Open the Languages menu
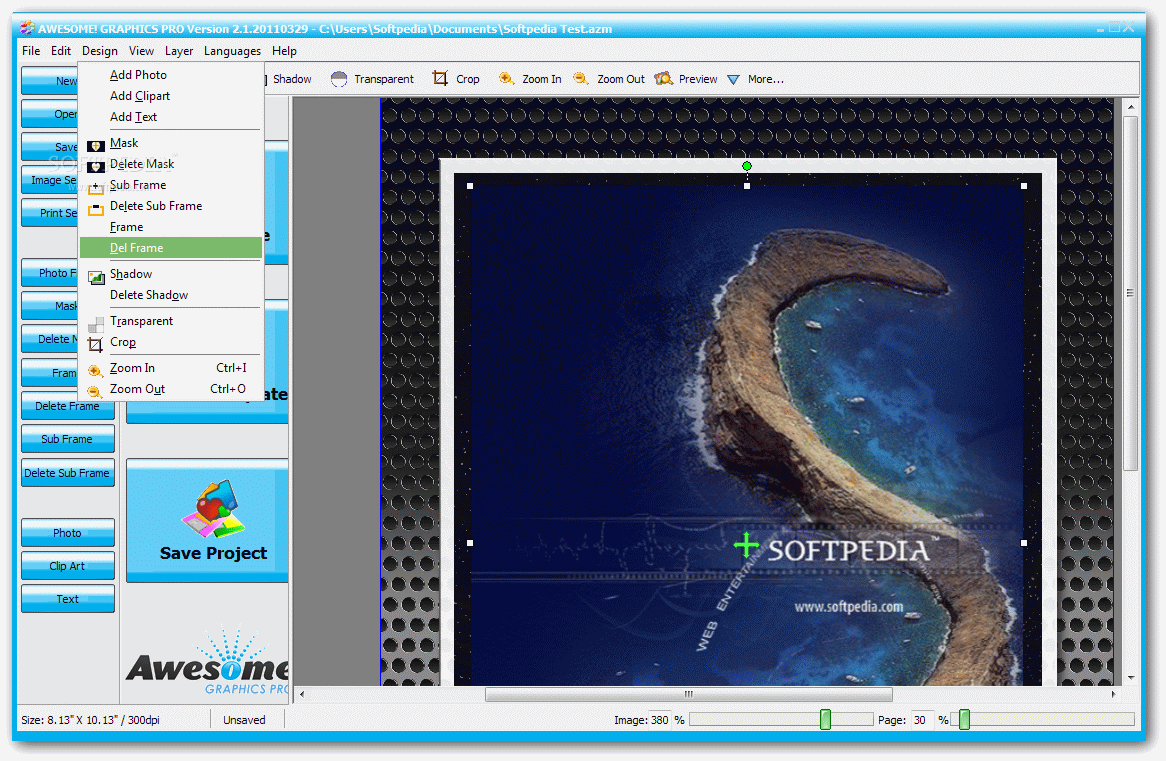1166x761 pixels. (232, 51)
